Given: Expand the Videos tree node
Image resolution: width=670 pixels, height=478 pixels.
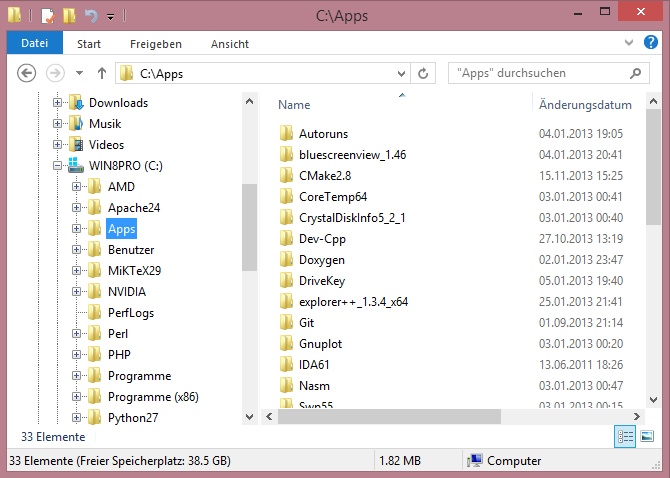Looking at the screenshot, I should click(57, 144).
